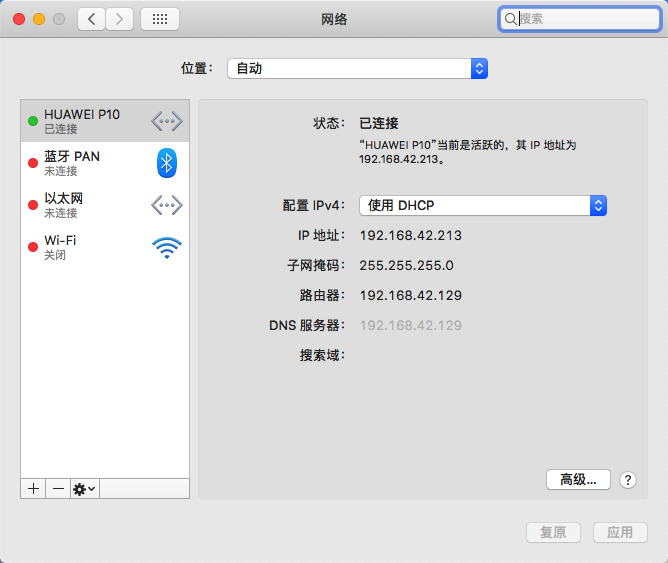Go back with the left arrow button
668x563 pixels.
click(92, 19)
